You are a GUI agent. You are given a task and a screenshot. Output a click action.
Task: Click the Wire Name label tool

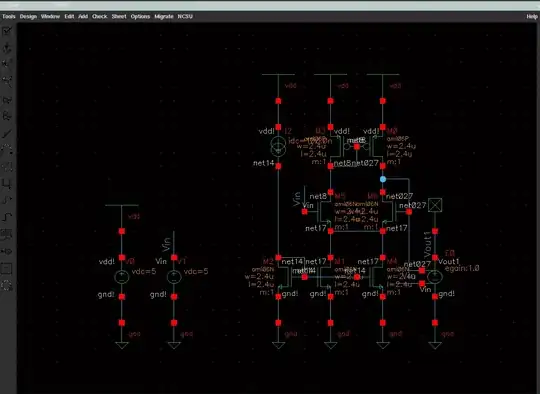(7, 235)
